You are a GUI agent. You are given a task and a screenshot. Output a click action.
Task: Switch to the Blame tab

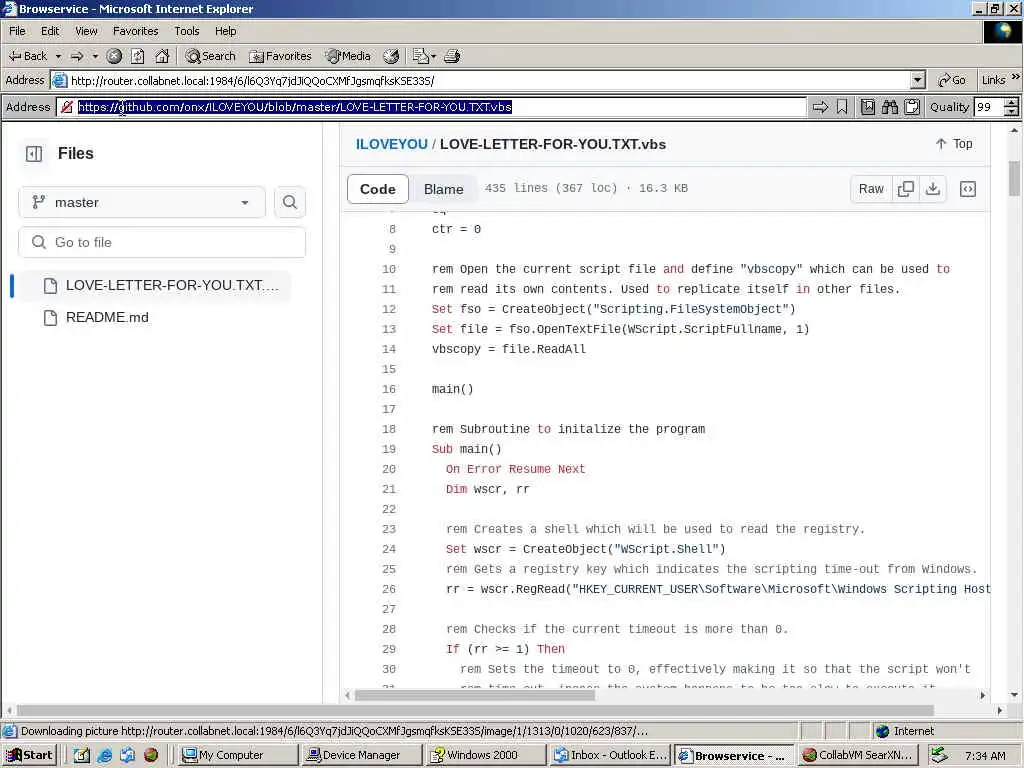443,189
